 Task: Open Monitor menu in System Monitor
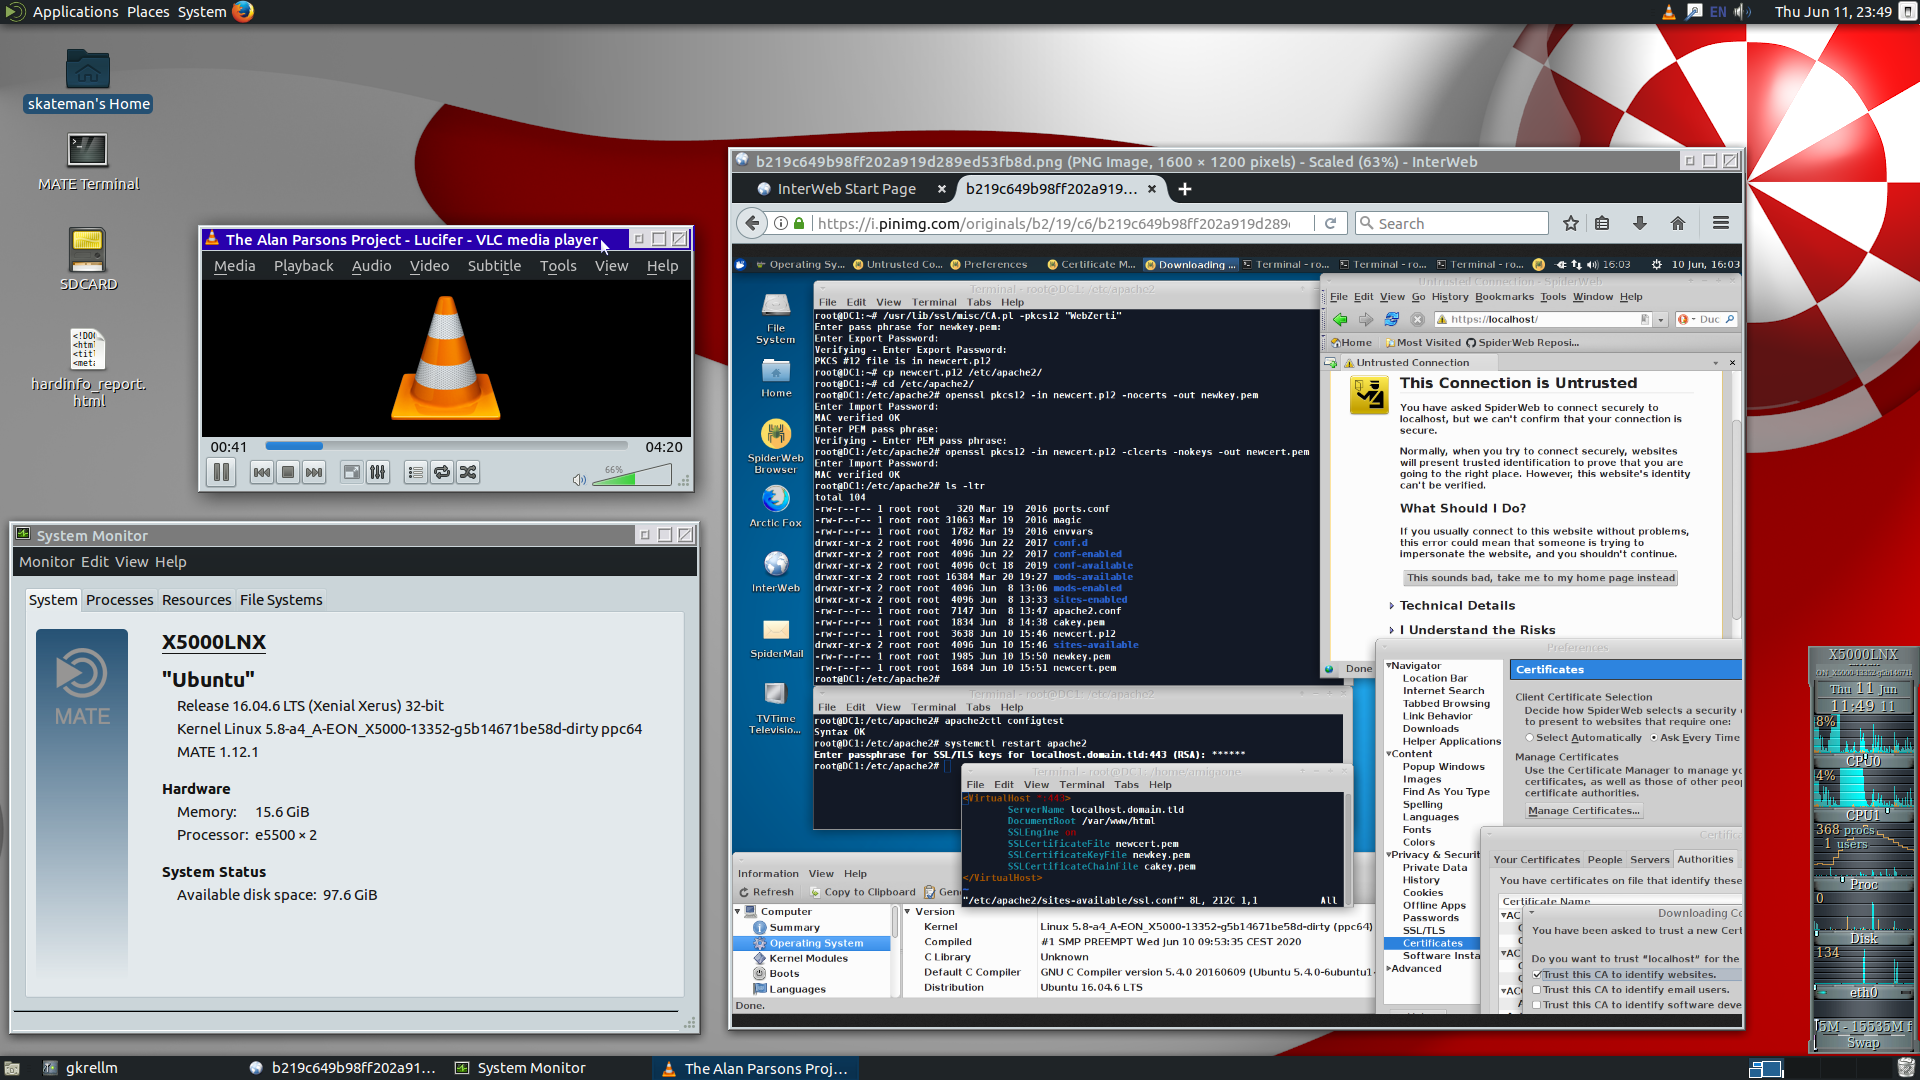click(47, 562)
